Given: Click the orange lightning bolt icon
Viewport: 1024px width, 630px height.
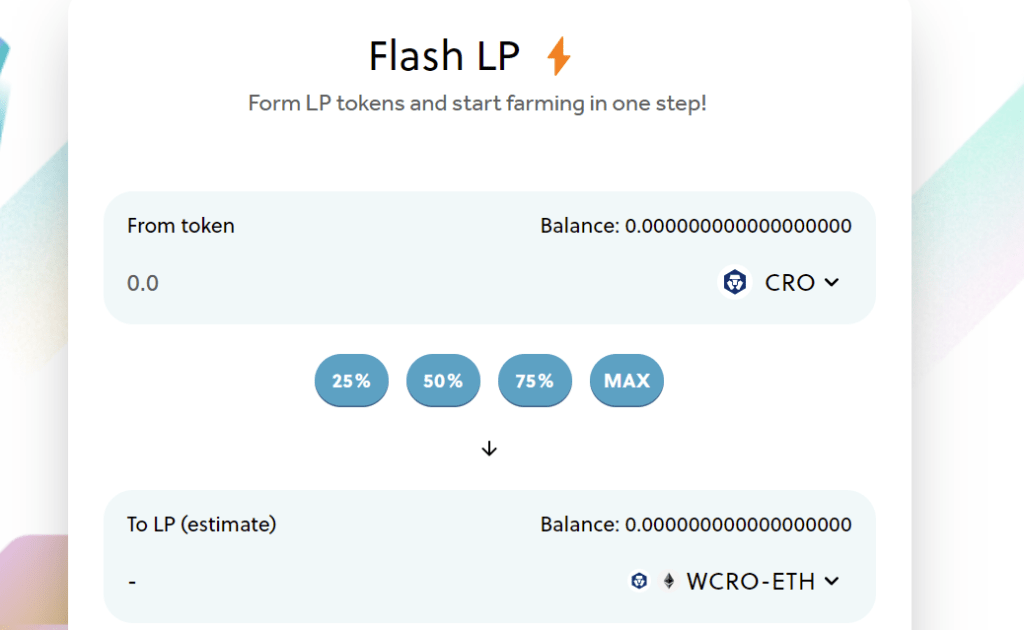Looking at the screenshot, I should 559,57.
